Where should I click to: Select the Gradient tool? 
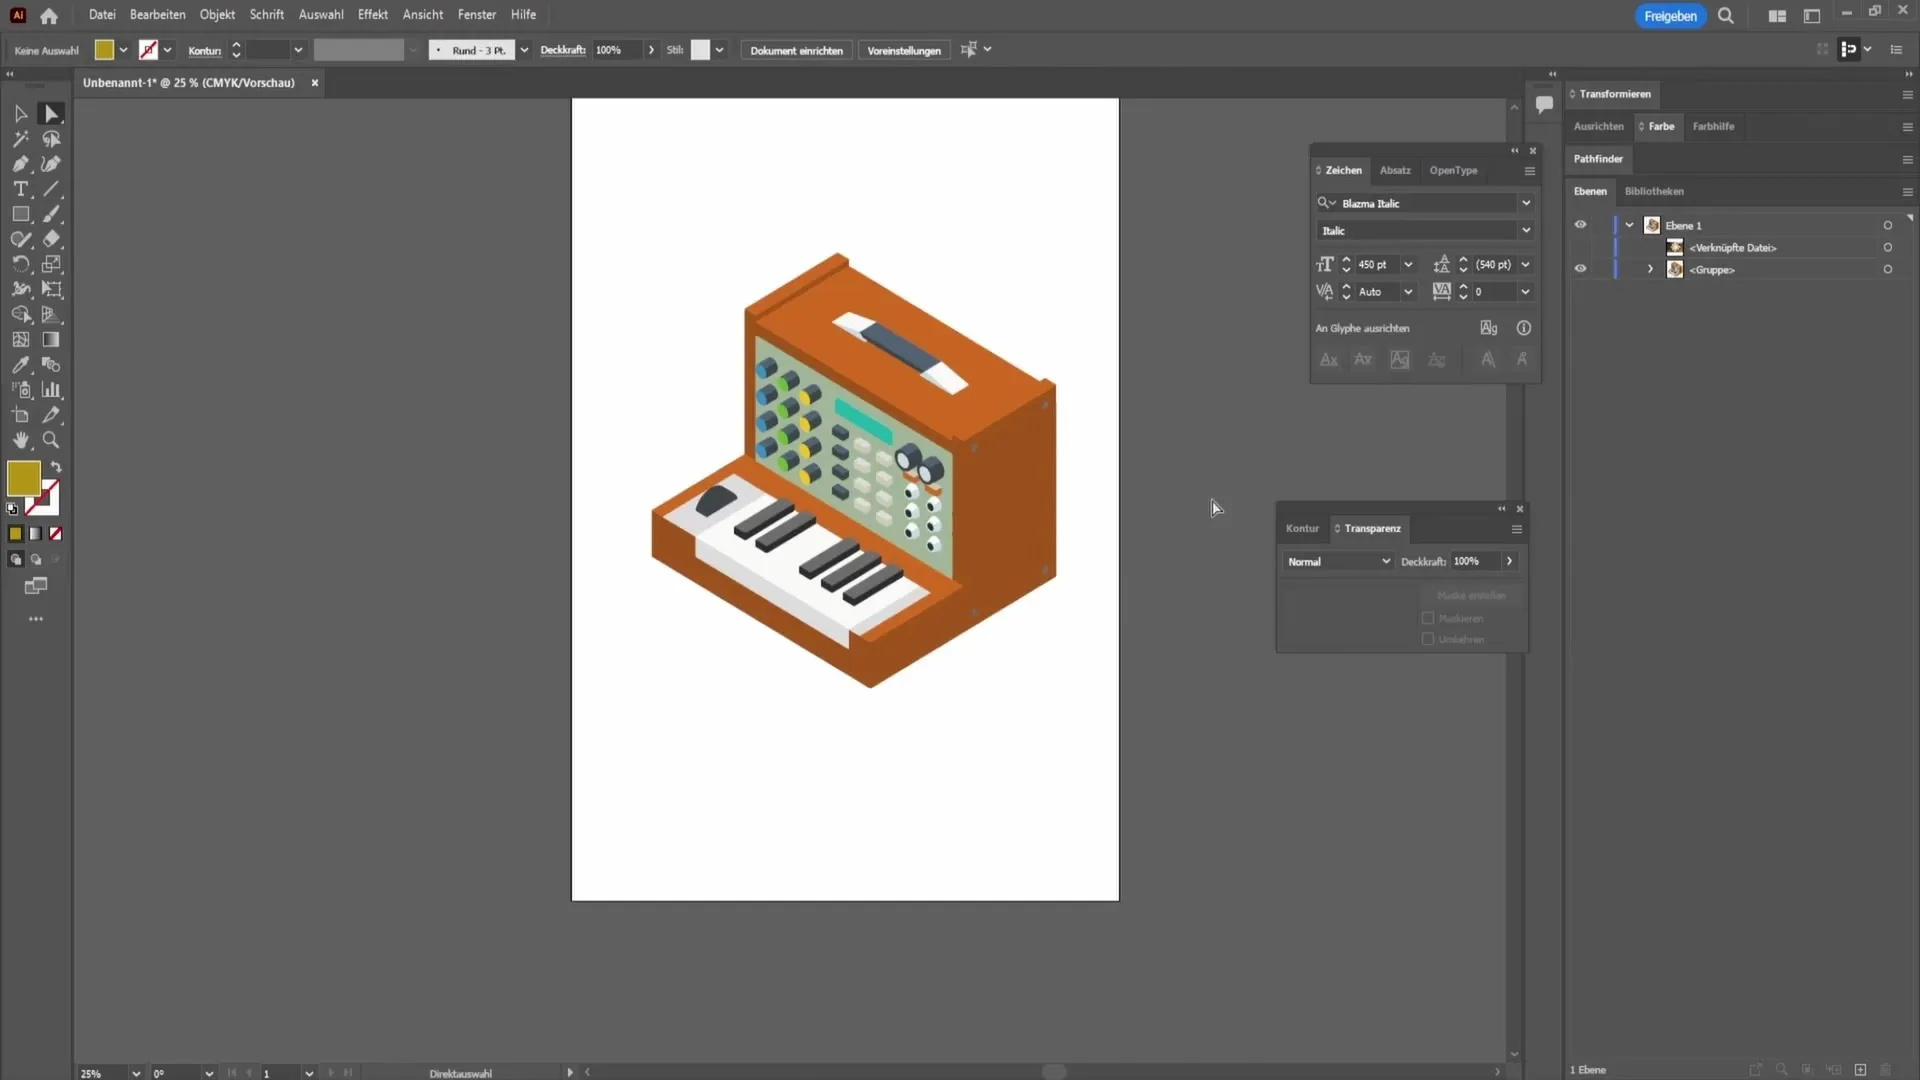pyautogui.click(x=51, y=340)
